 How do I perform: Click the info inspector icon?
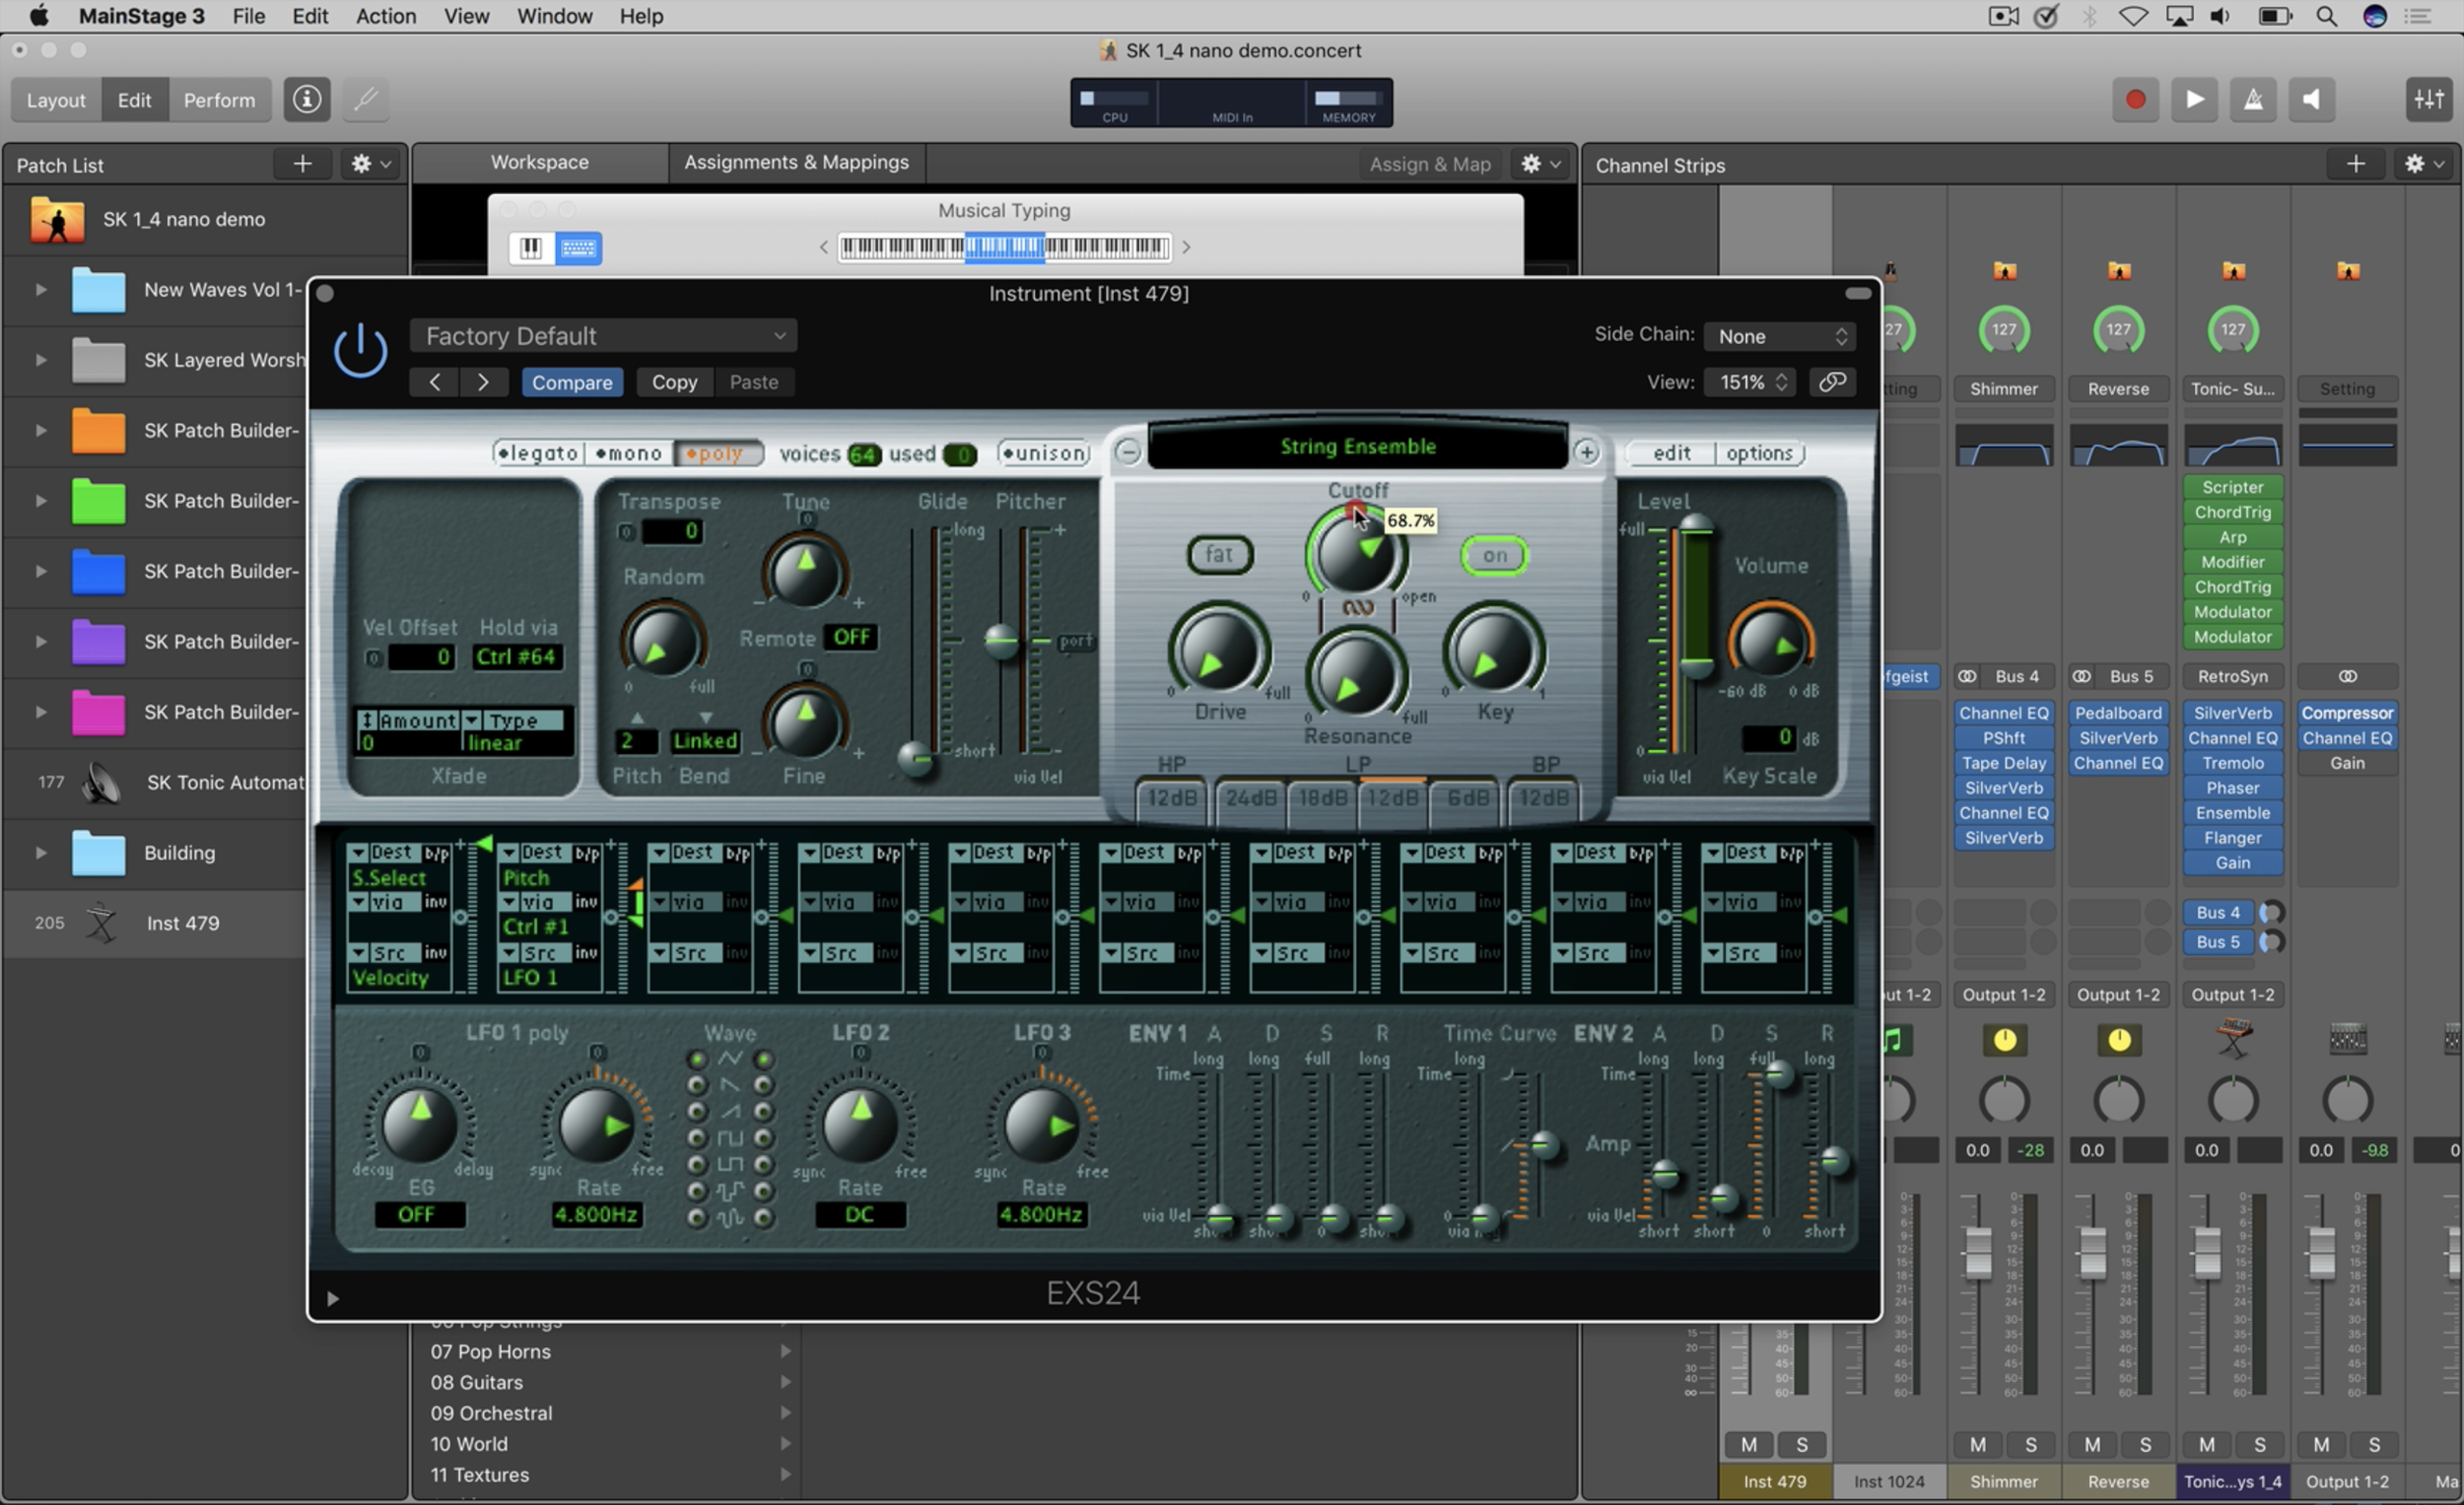306,100
